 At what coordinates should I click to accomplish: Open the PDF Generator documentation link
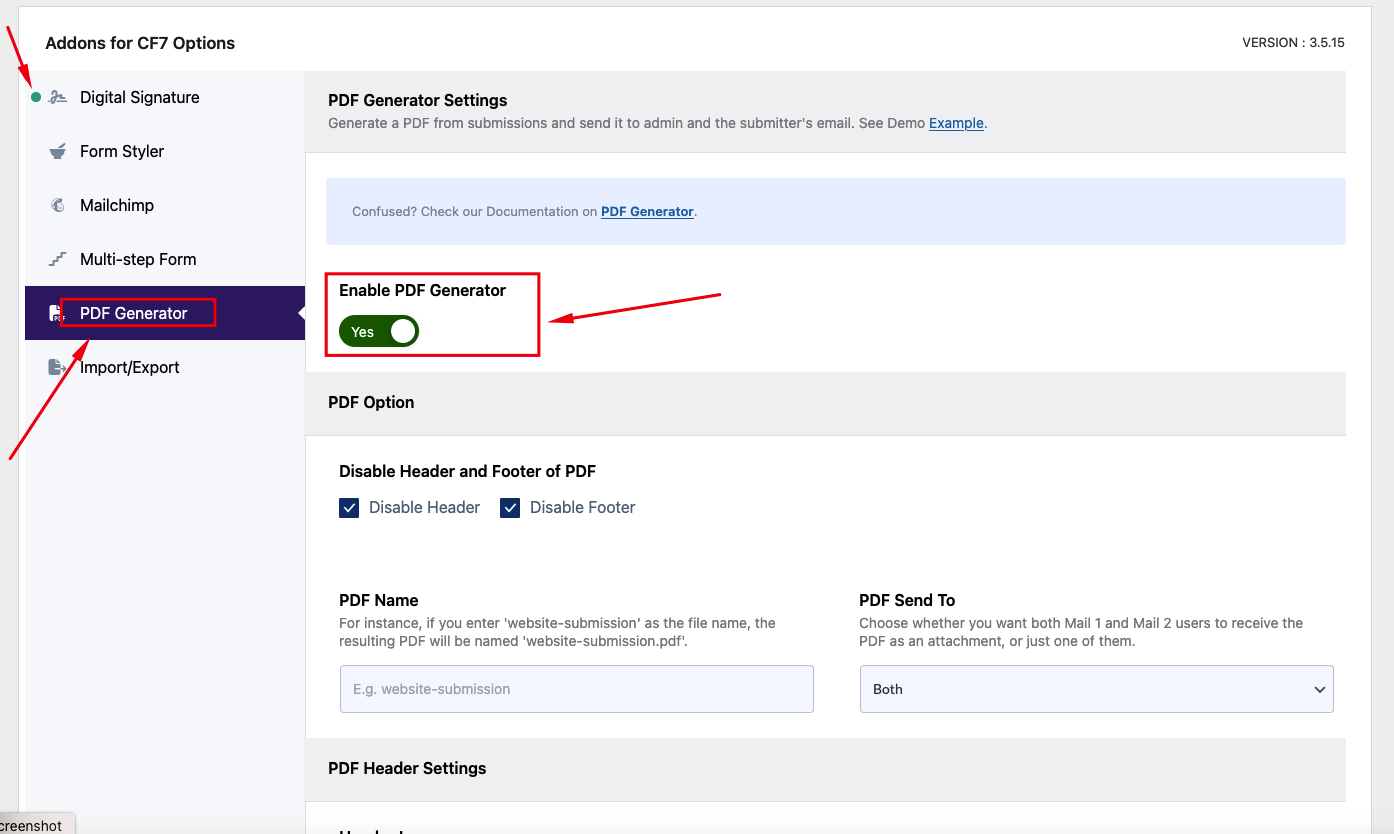click(647, 212)
